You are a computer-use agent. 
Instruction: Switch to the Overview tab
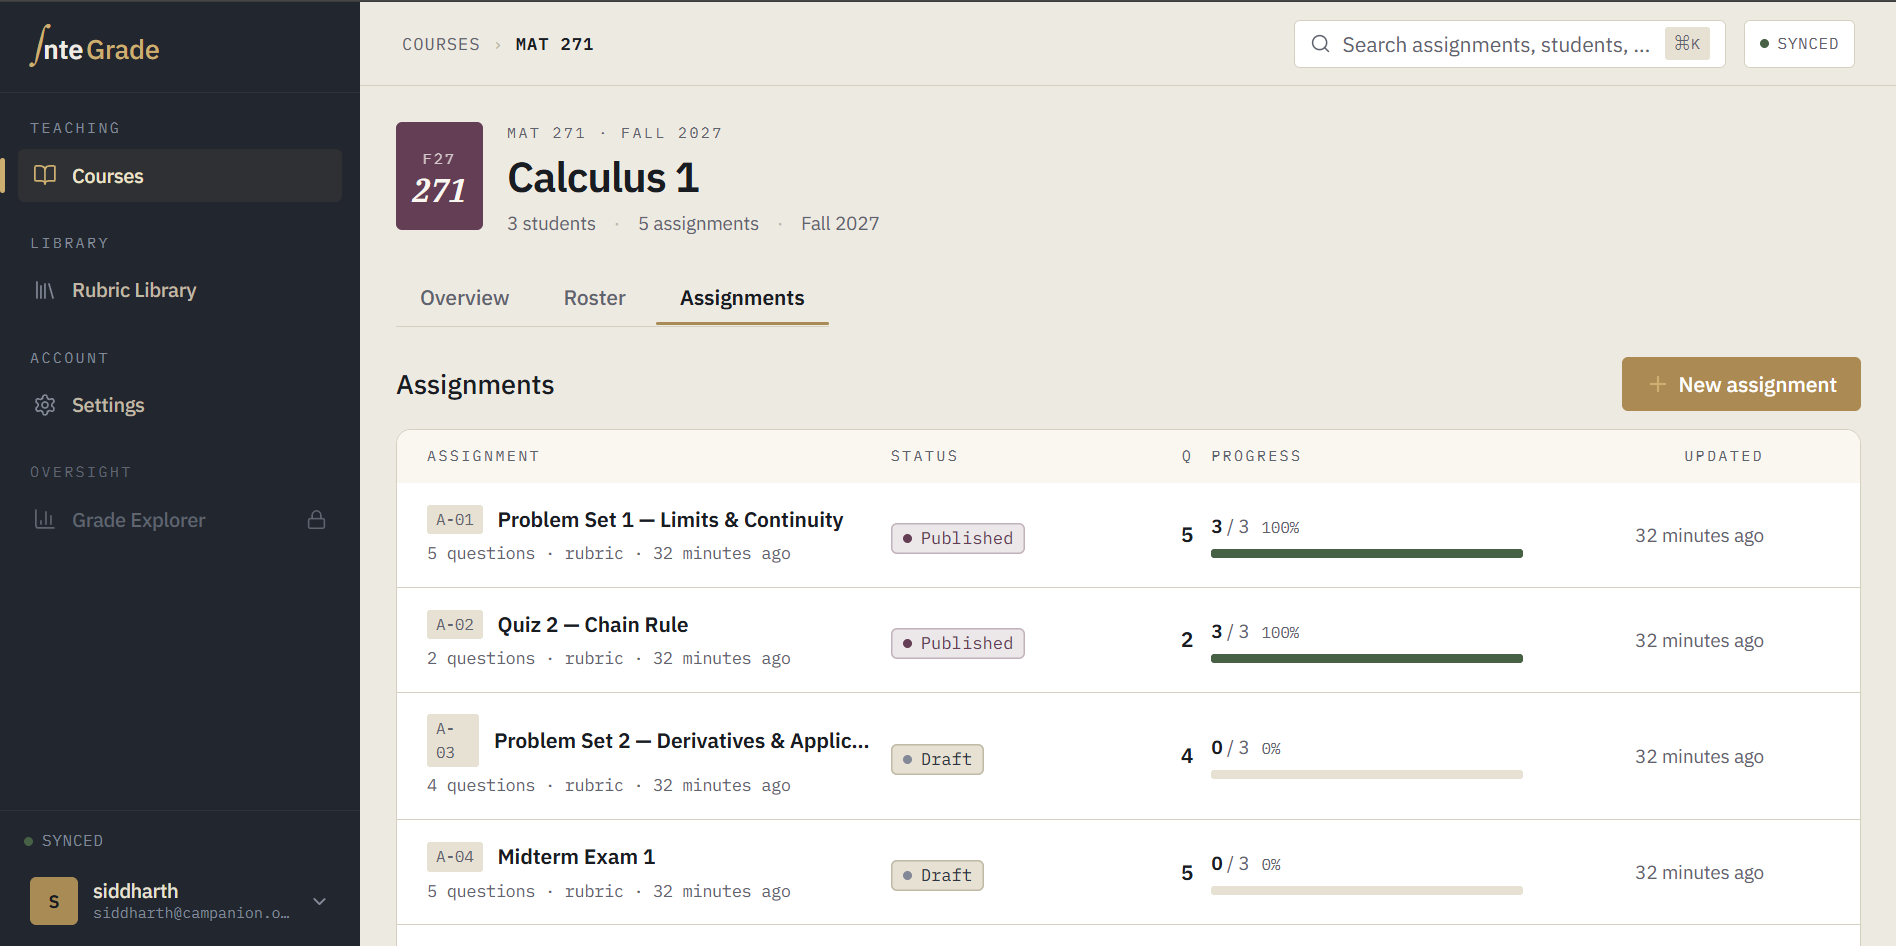464,298
